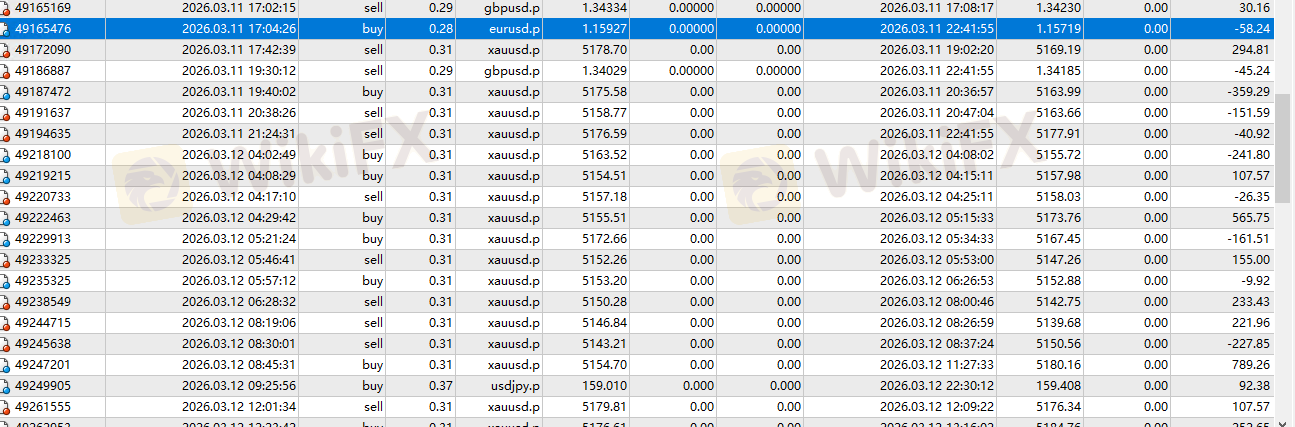
Task: Click the order icon beside ticket 49244715
Action: (x=6, y=323)
